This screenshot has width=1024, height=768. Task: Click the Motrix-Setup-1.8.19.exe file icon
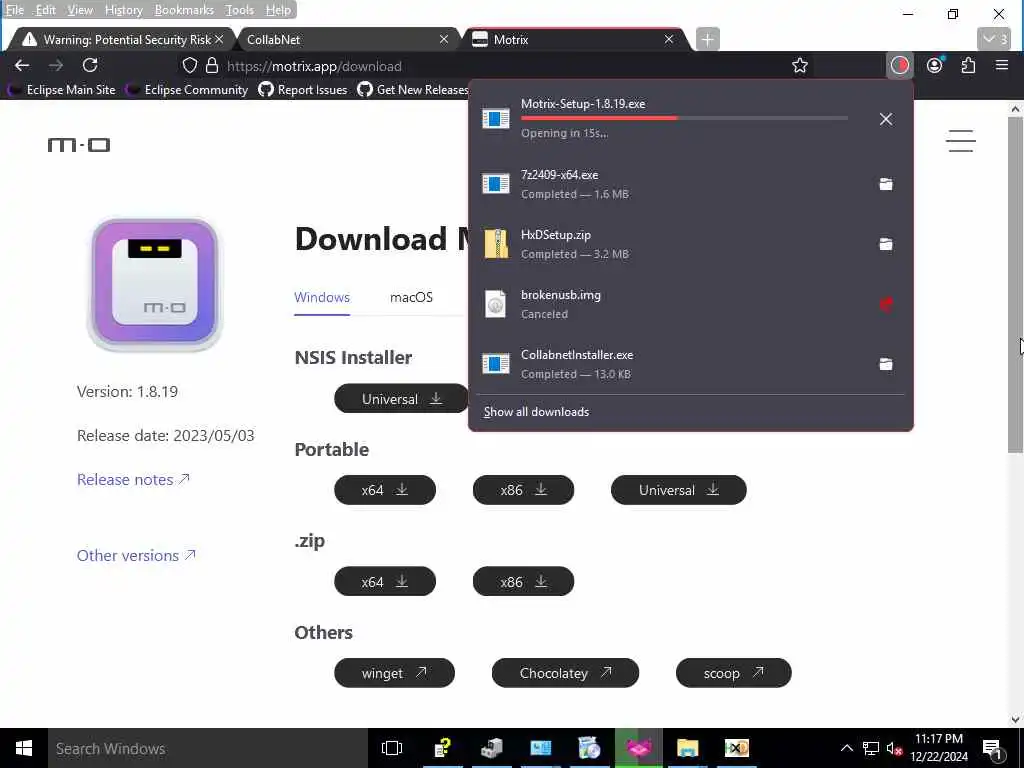(x=496, y=119)
